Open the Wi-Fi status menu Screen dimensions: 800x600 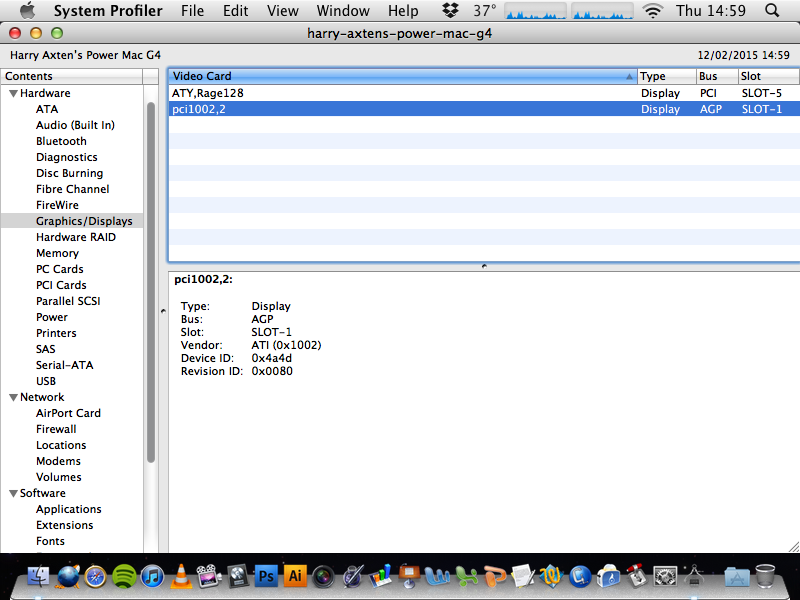click(653, 10)
